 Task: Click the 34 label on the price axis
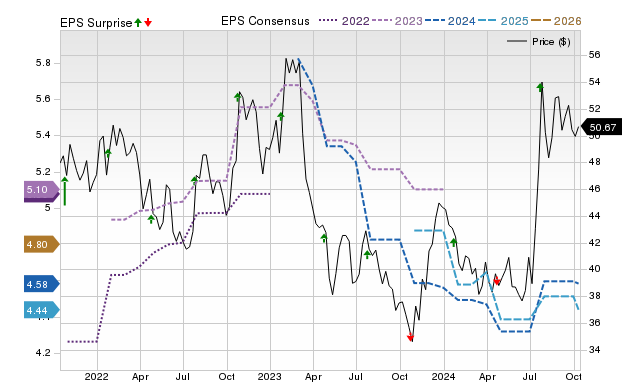(x=594, y=350)
